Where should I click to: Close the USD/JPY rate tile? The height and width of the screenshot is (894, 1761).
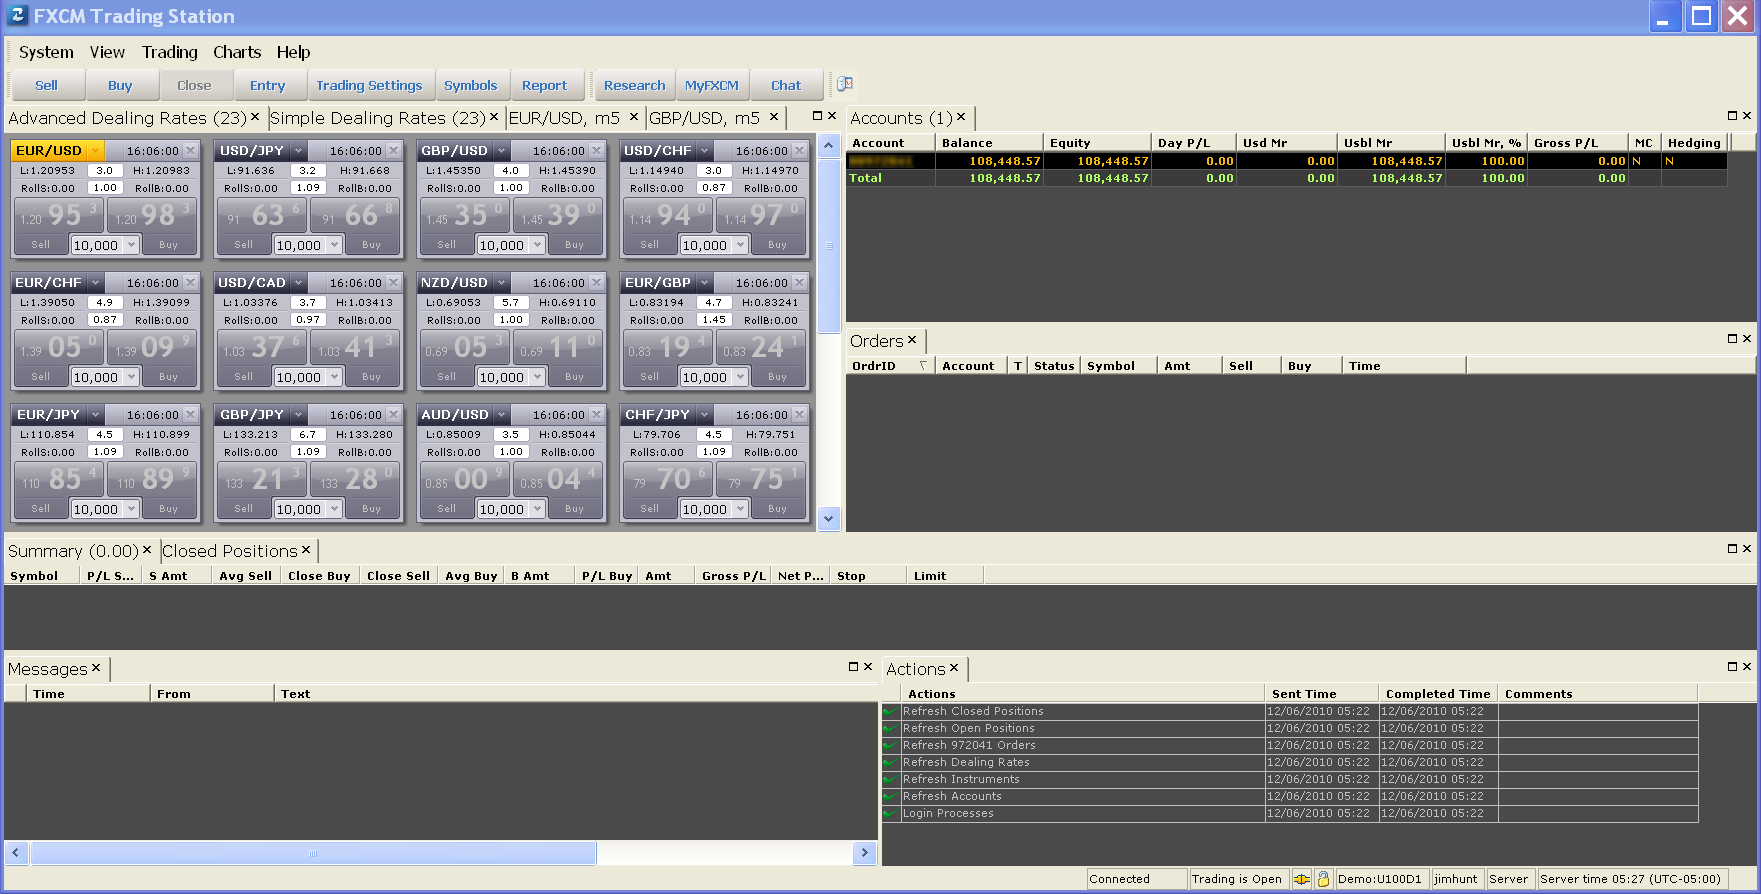click(394, 151)
